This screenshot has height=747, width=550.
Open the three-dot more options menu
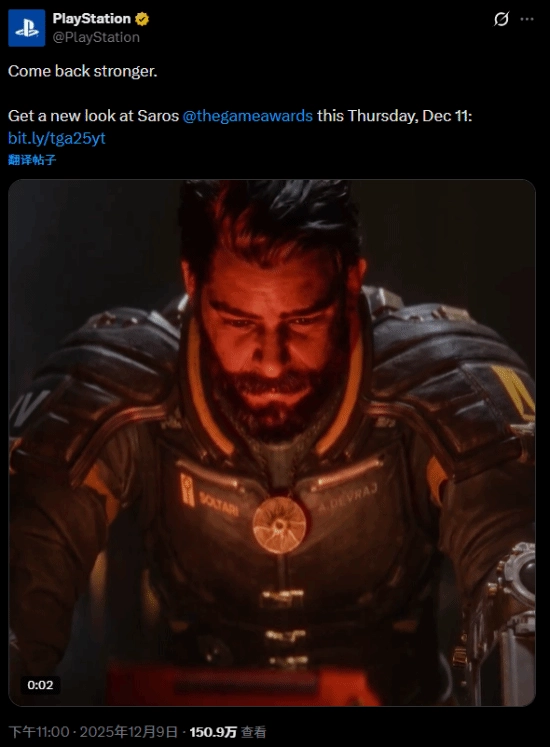[x=527, y=19]
